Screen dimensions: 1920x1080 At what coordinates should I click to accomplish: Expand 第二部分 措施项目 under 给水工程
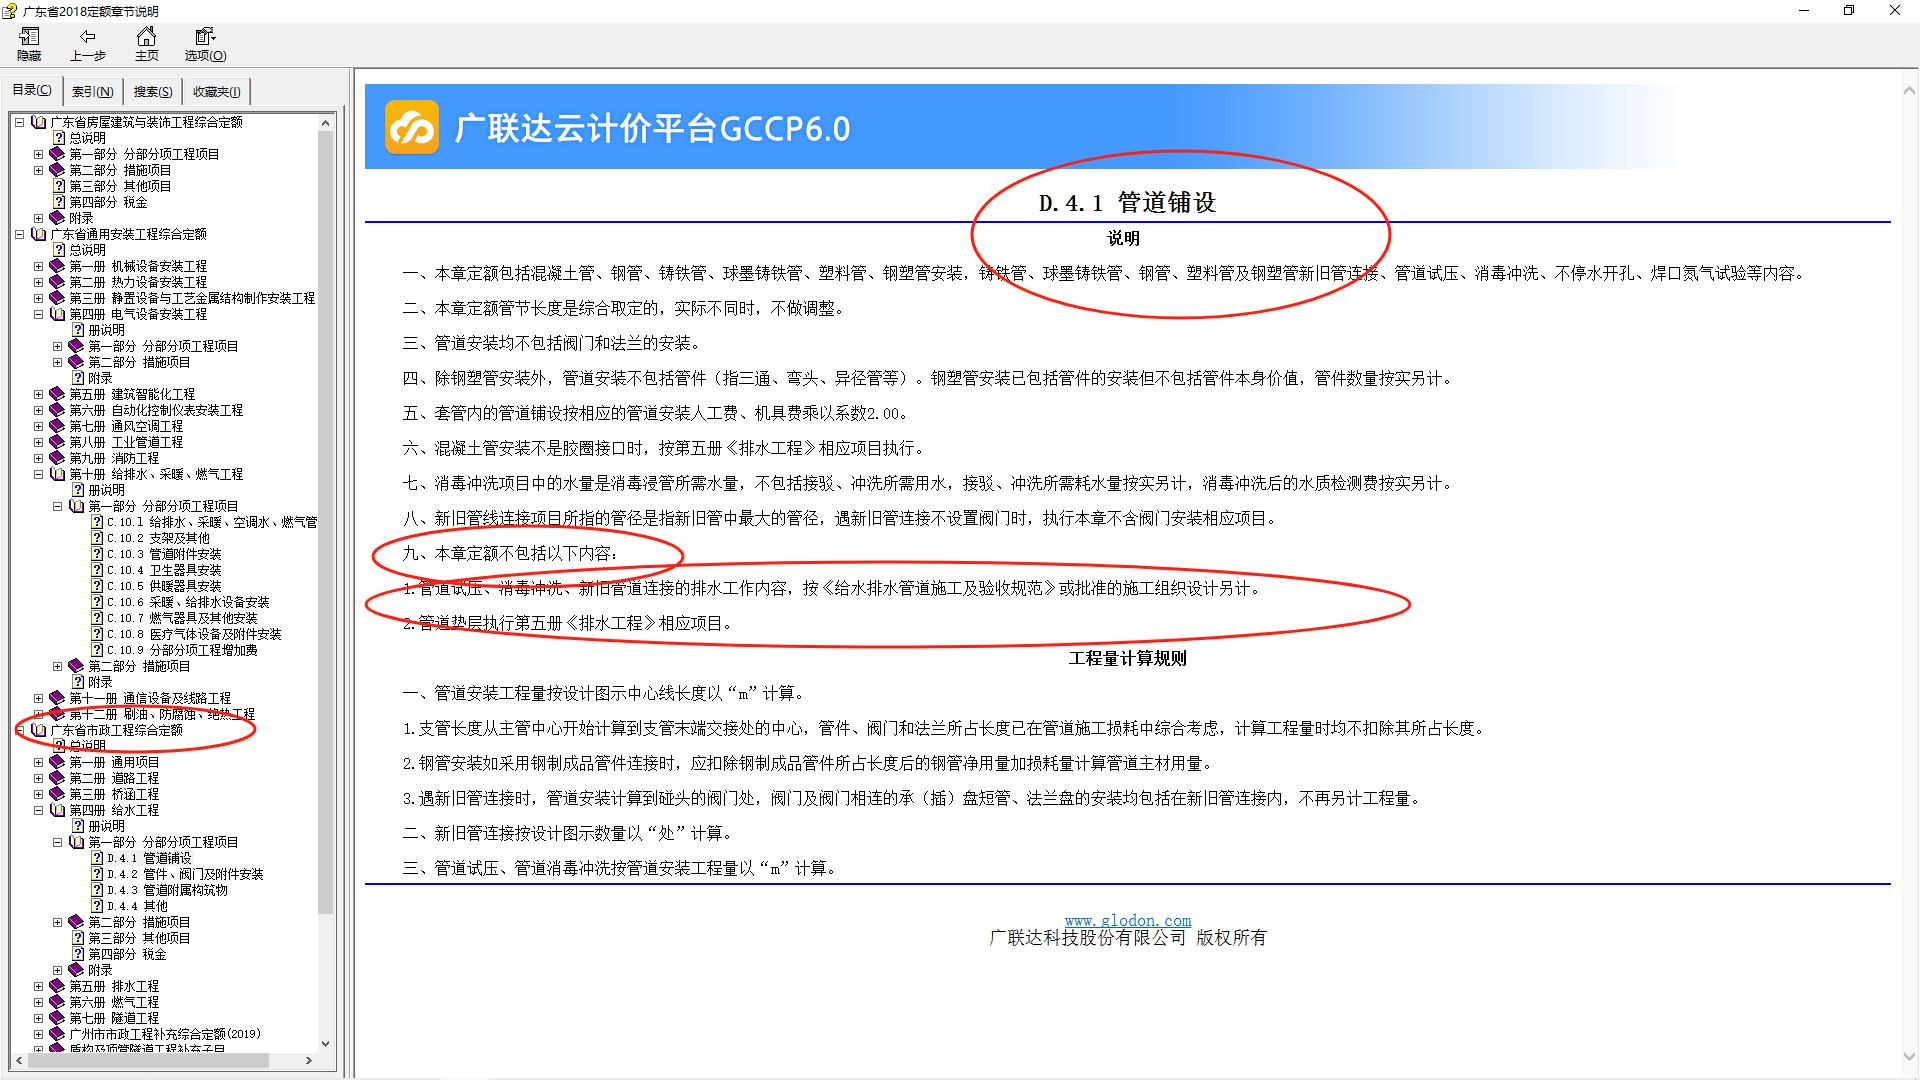pos(57,922)
